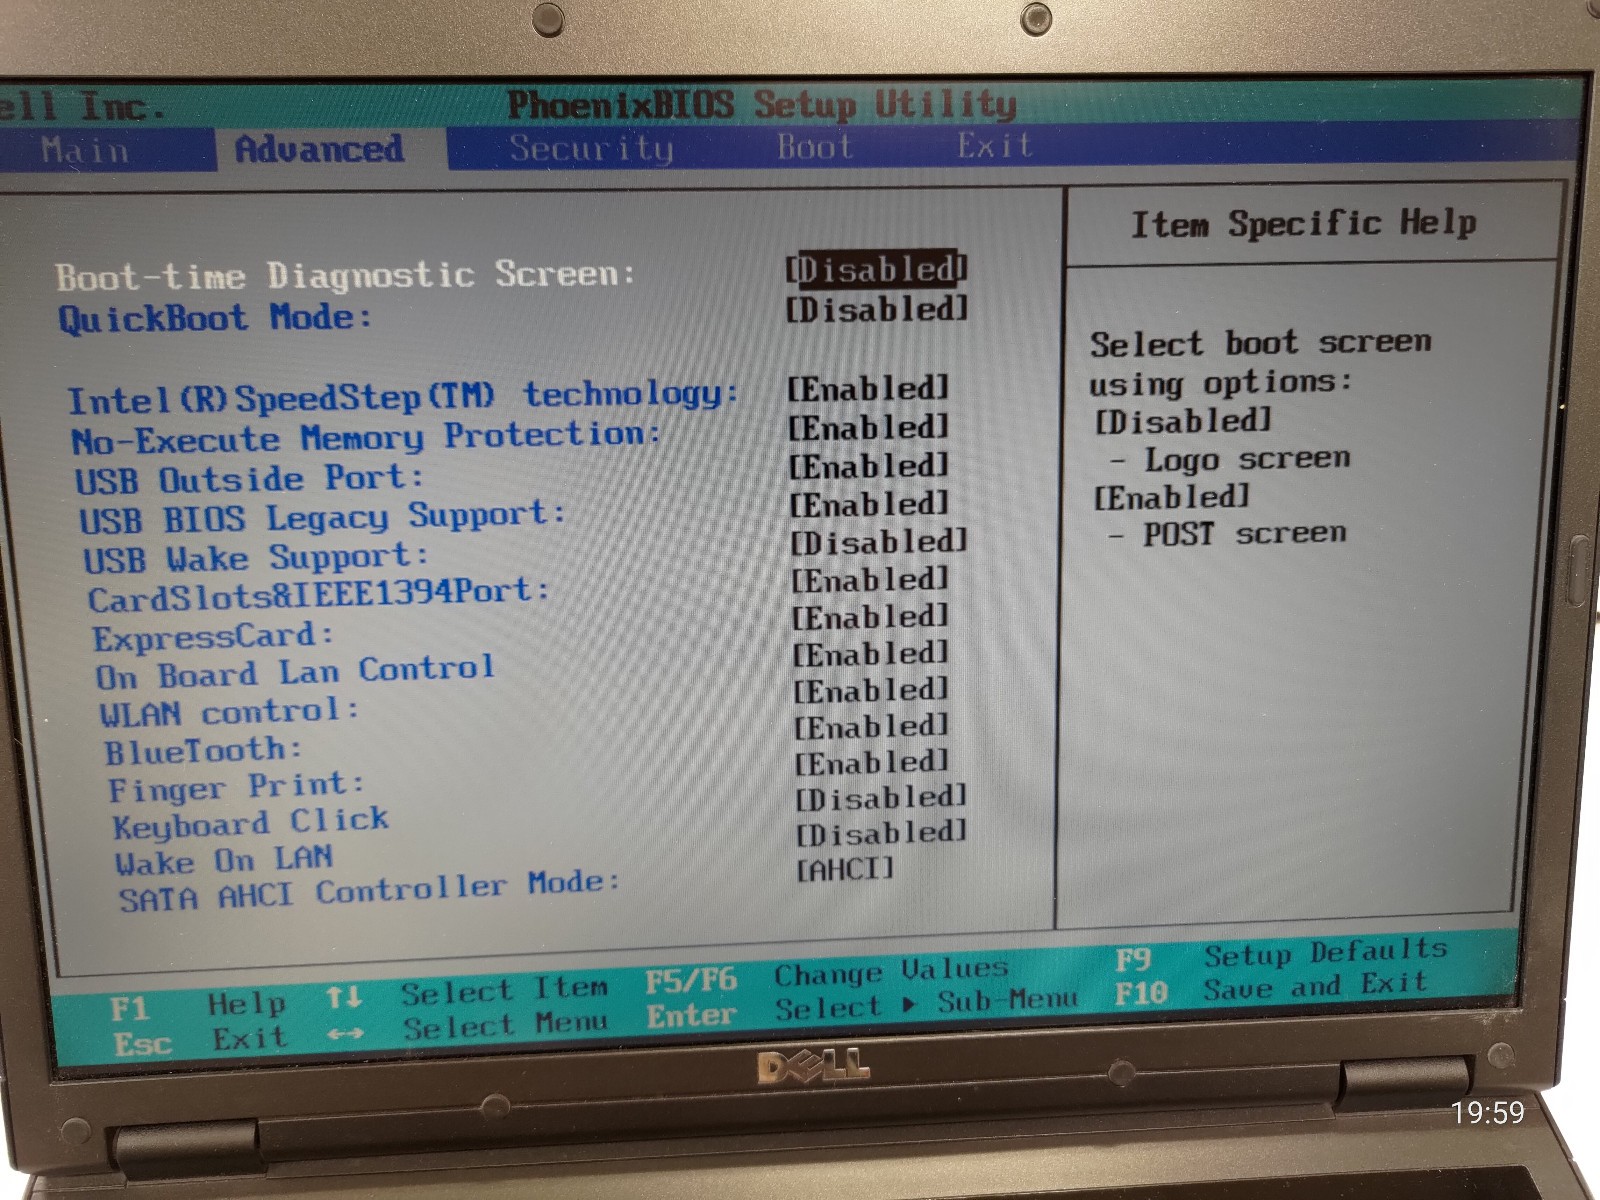Select Wake On LAN label
The height and width of the screenshot is (1200, 1600).
point(224,860)
